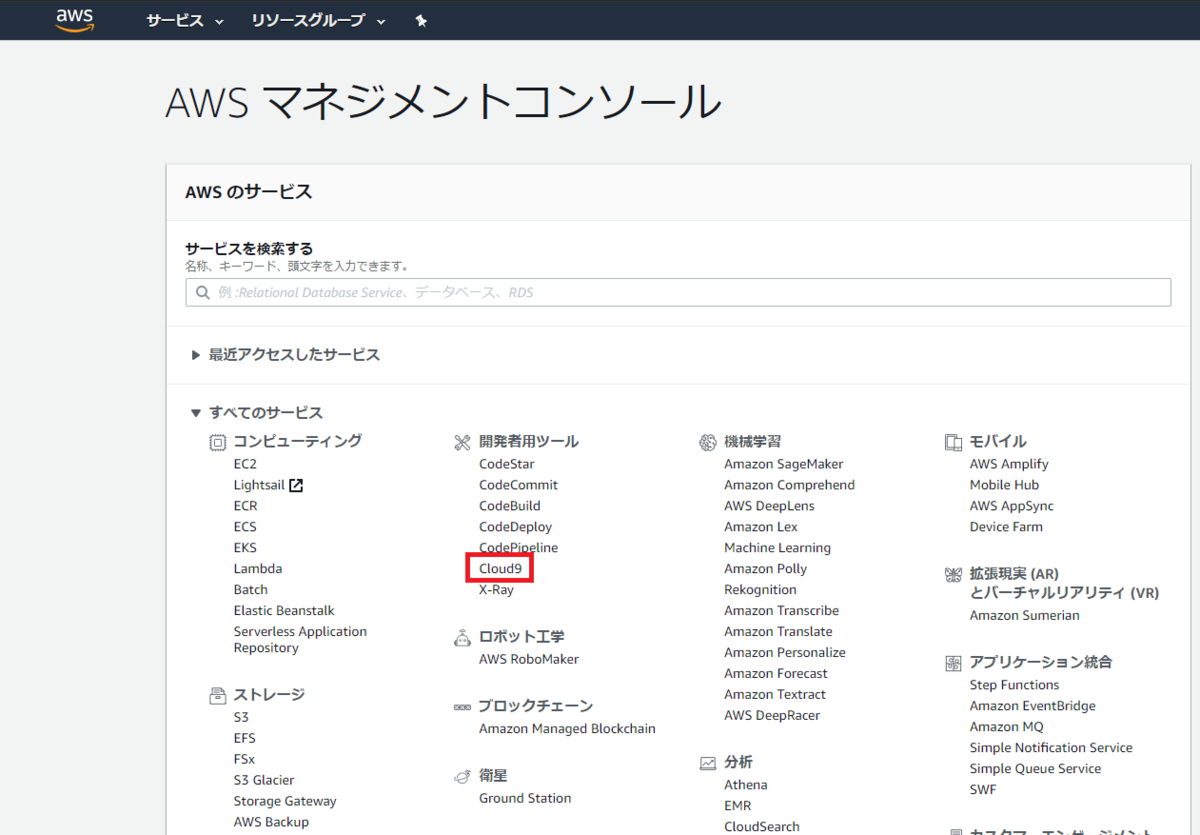Viewport: 1200px width, 835px height.
Task: Open Amazon Comprehend
Action: pyautogui.click(x=790, y=485)
